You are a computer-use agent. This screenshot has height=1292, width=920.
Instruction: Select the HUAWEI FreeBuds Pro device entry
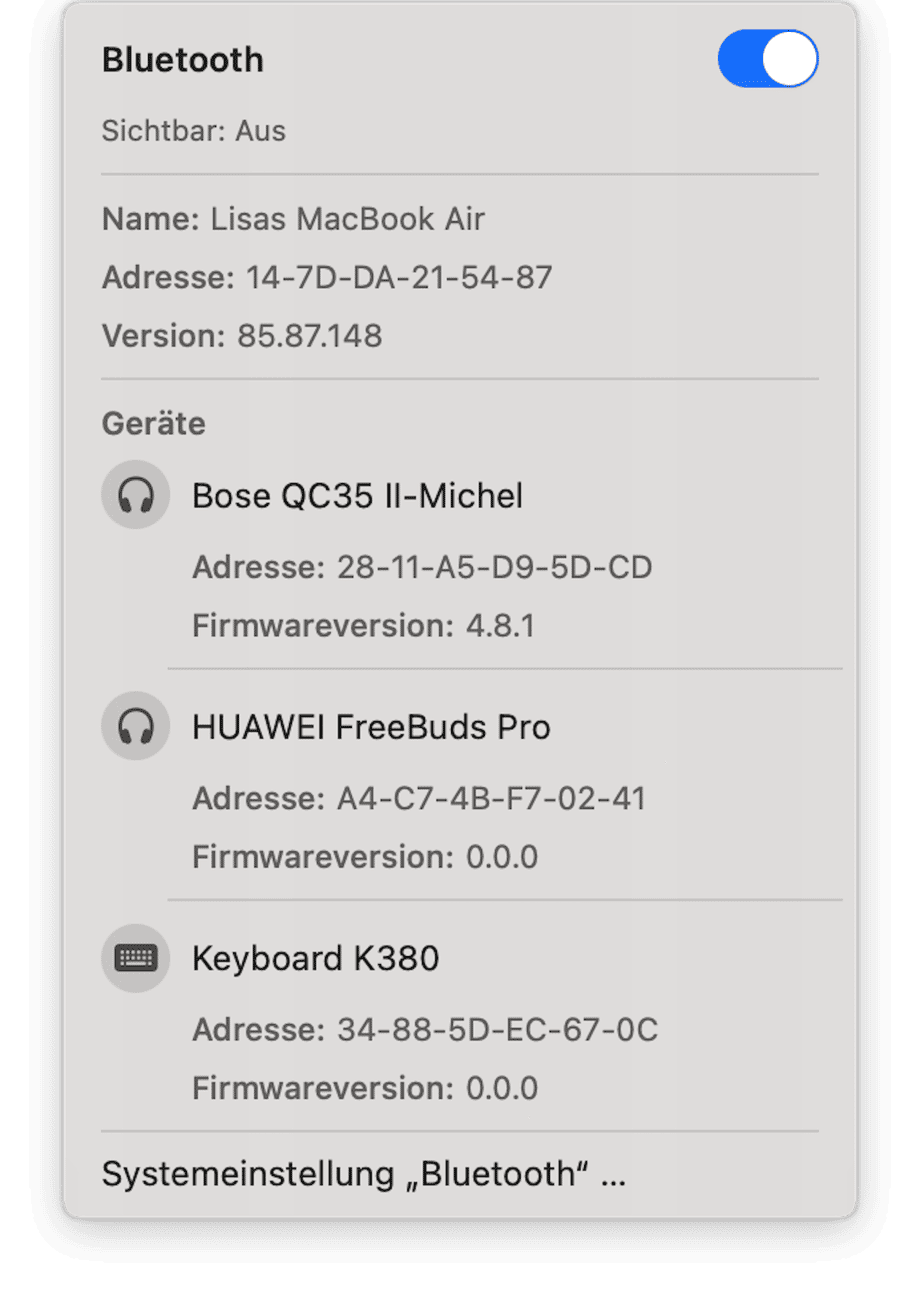coord(371,727)
